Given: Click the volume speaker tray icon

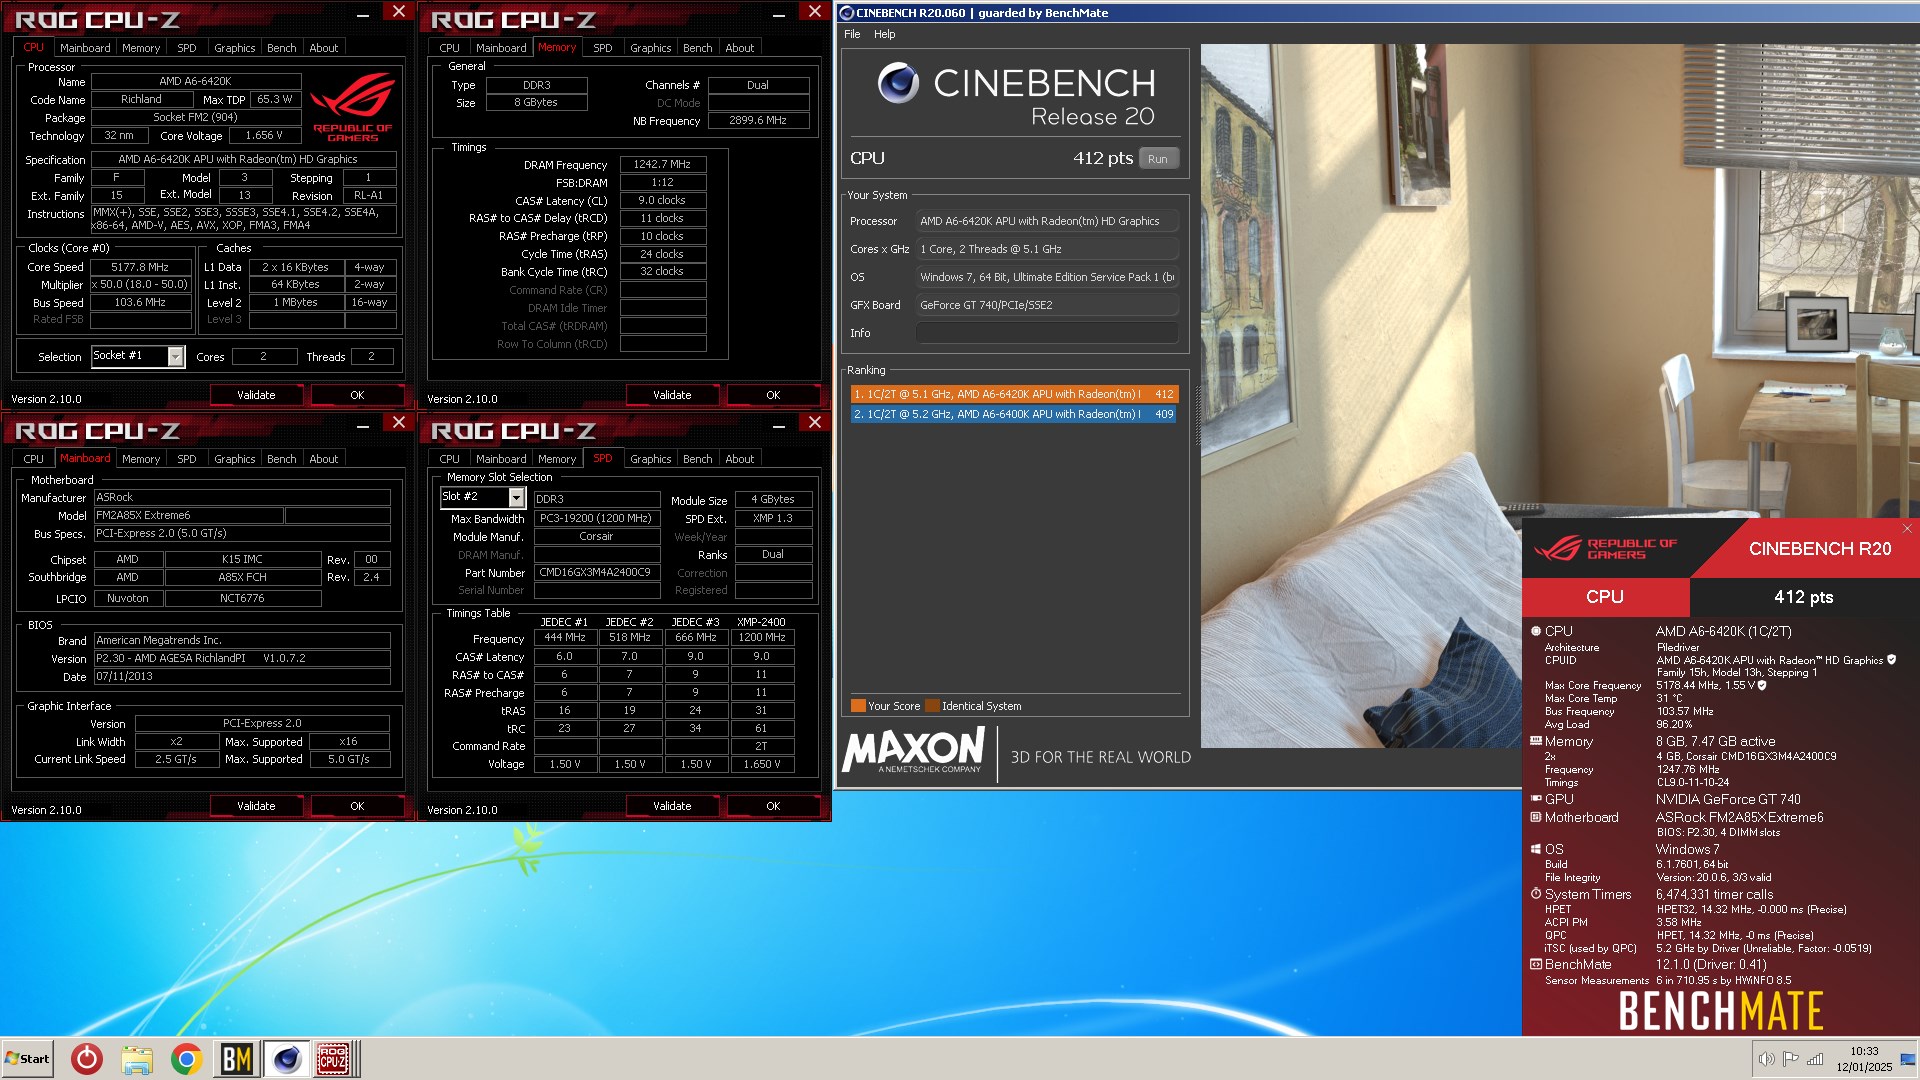Looking at the screenshot, I should click(1766, 1059).
